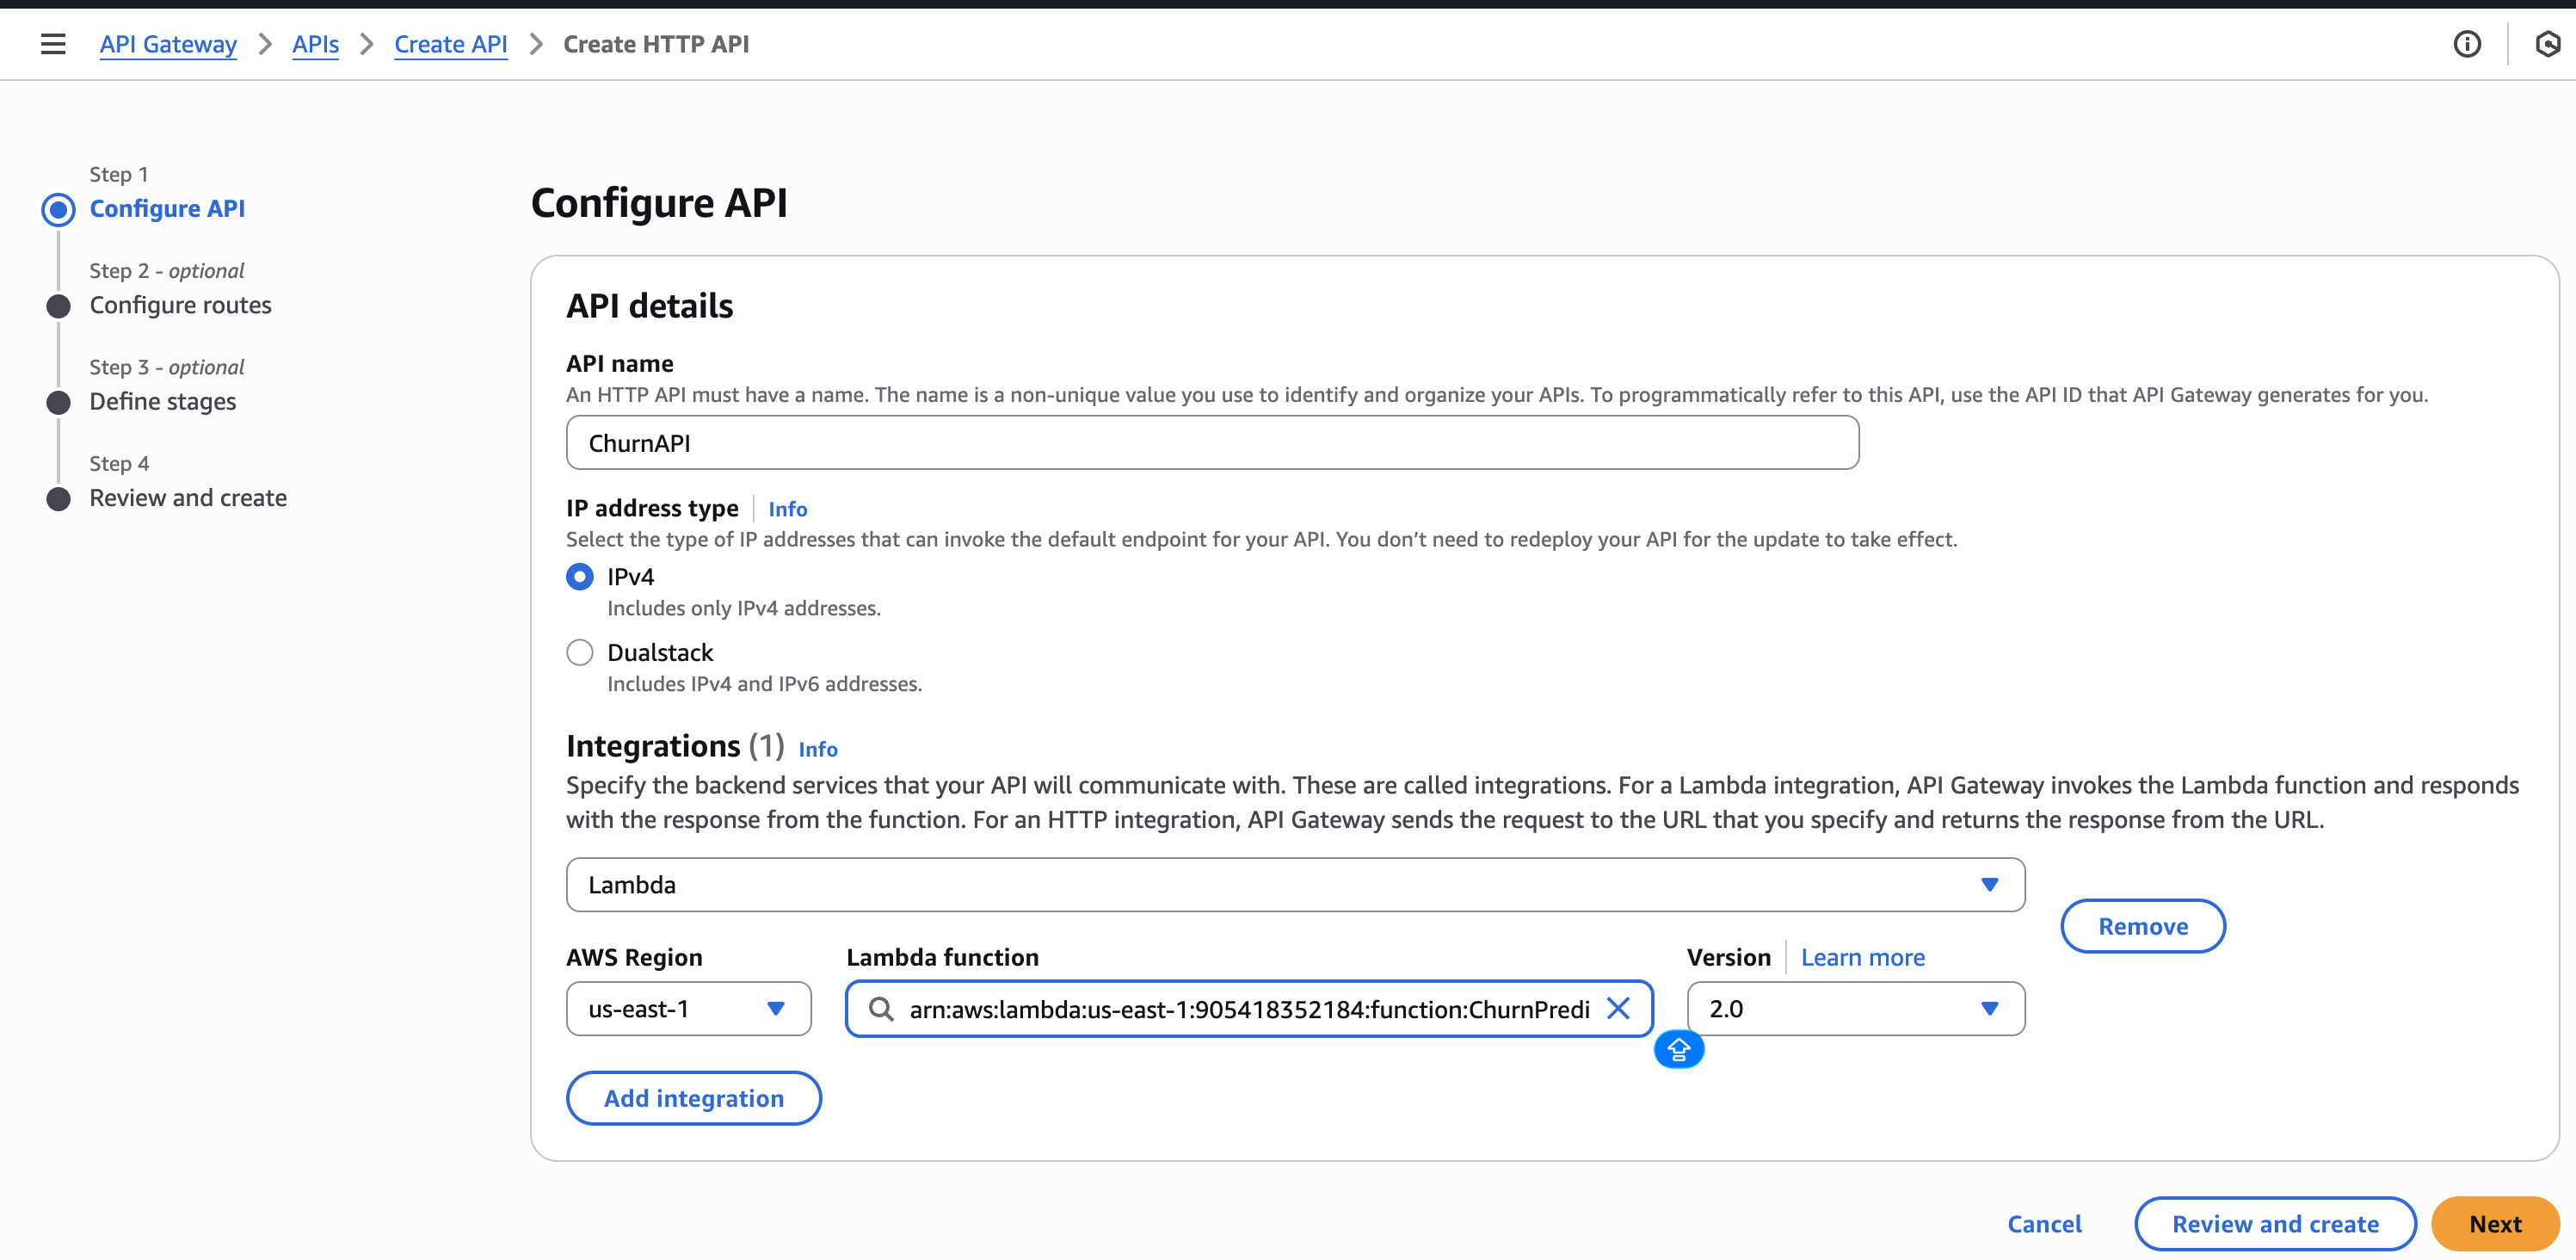Open the APIs breadcrumb link

coord(315,44)
